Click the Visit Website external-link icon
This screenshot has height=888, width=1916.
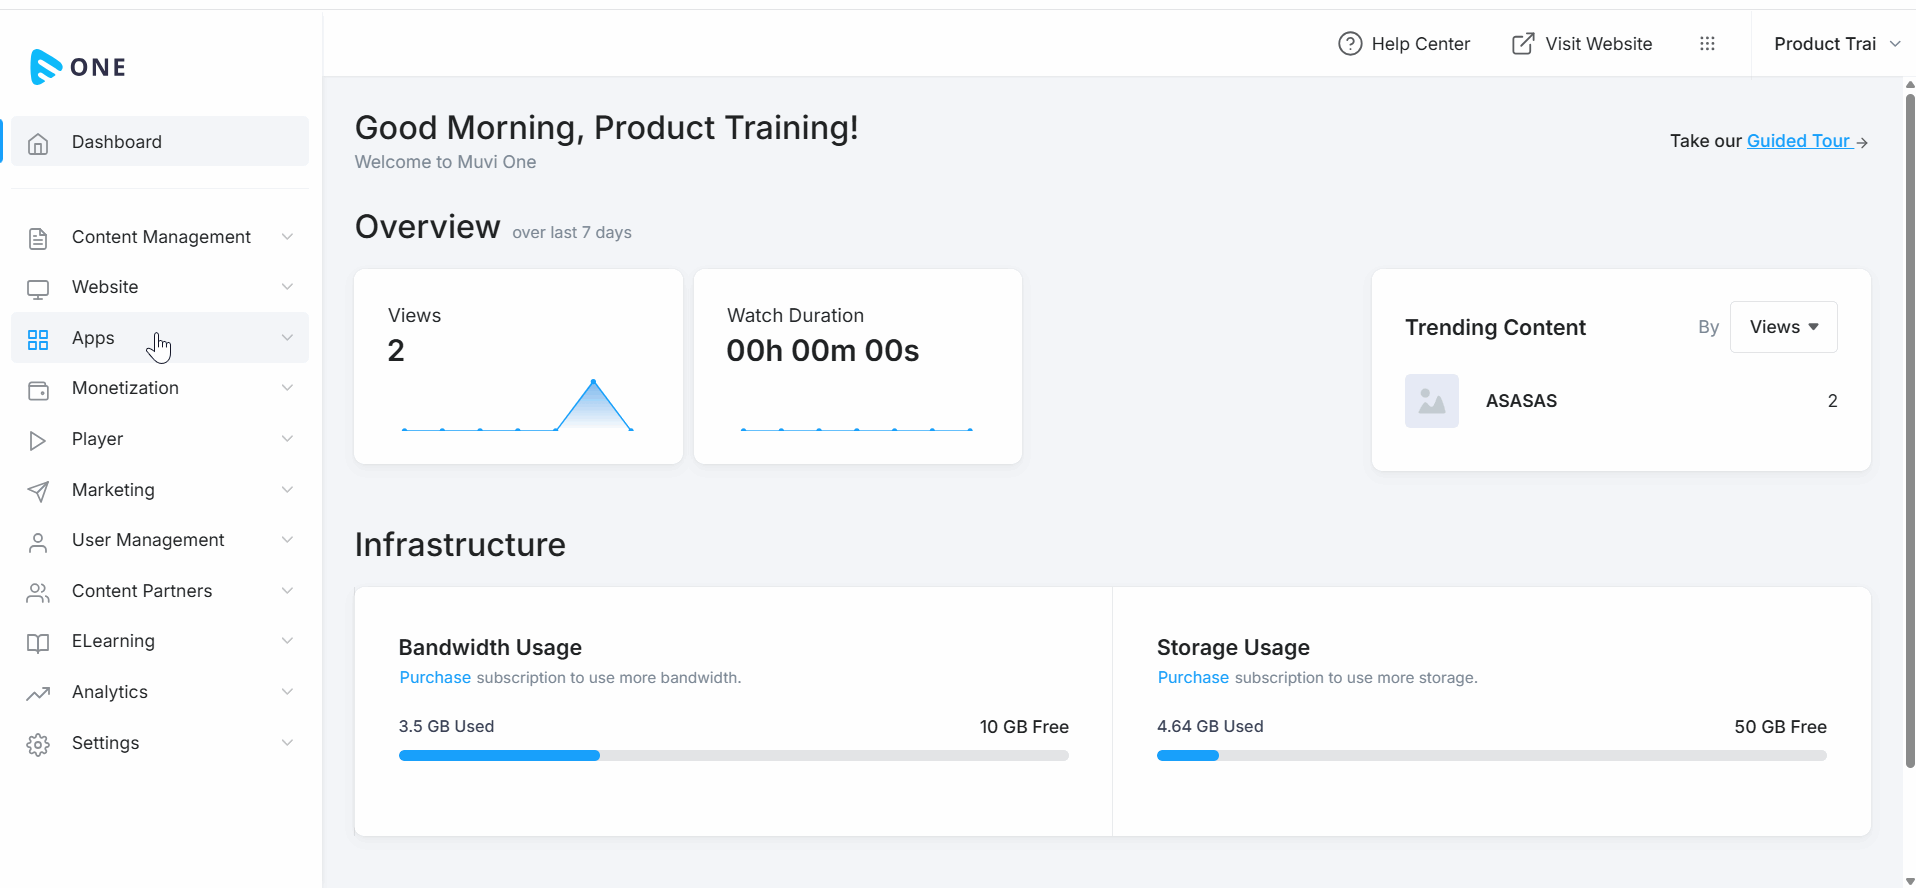pos(1523,44)
